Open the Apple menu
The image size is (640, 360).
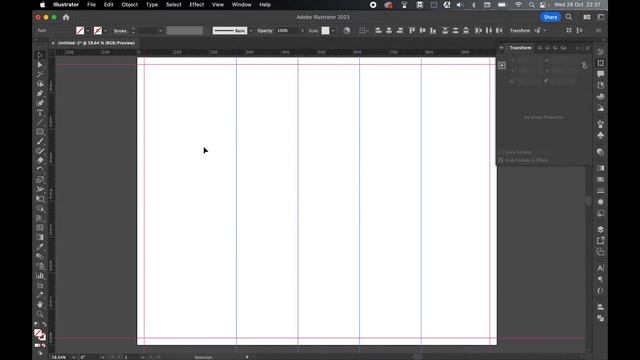click(42, 5)
